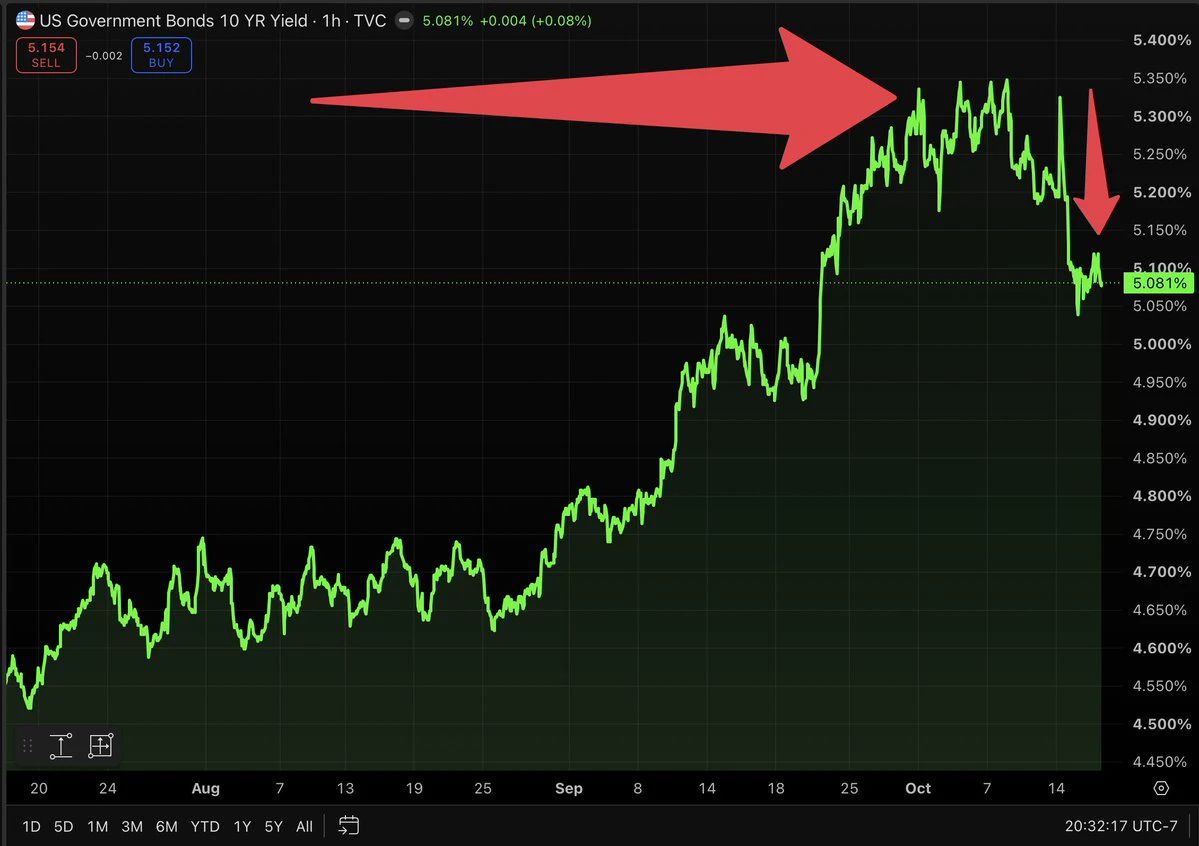Click the US Government Bonds 10 YR Yield title
Image resolution: width=1199 pixels, height=846 pixels.
click(174, 21)
